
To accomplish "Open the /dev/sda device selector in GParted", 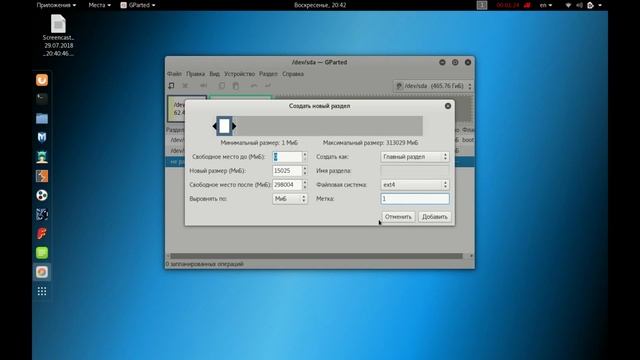I will point(433,86).
